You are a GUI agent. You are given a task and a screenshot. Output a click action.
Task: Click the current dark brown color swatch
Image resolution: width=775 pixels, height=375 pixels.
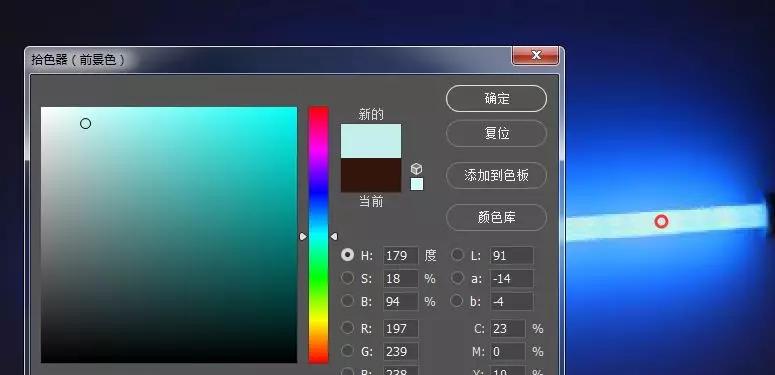(x=371, y=175)
